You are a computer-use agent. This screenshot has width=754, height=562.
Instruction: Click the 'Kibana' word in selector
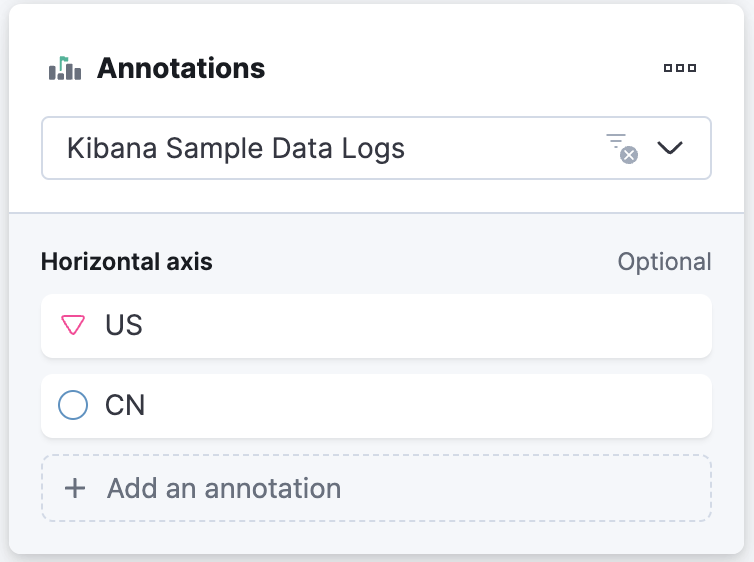(112, 148)
